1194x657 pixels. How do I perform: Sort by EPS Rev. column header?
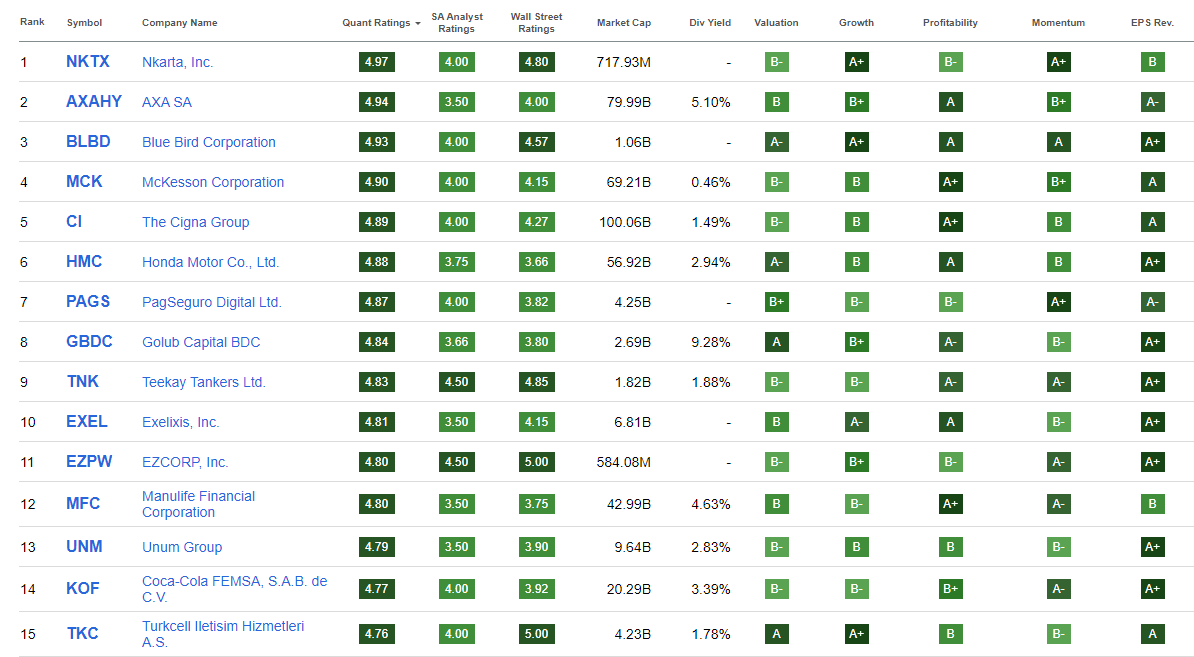[1152, 23]
